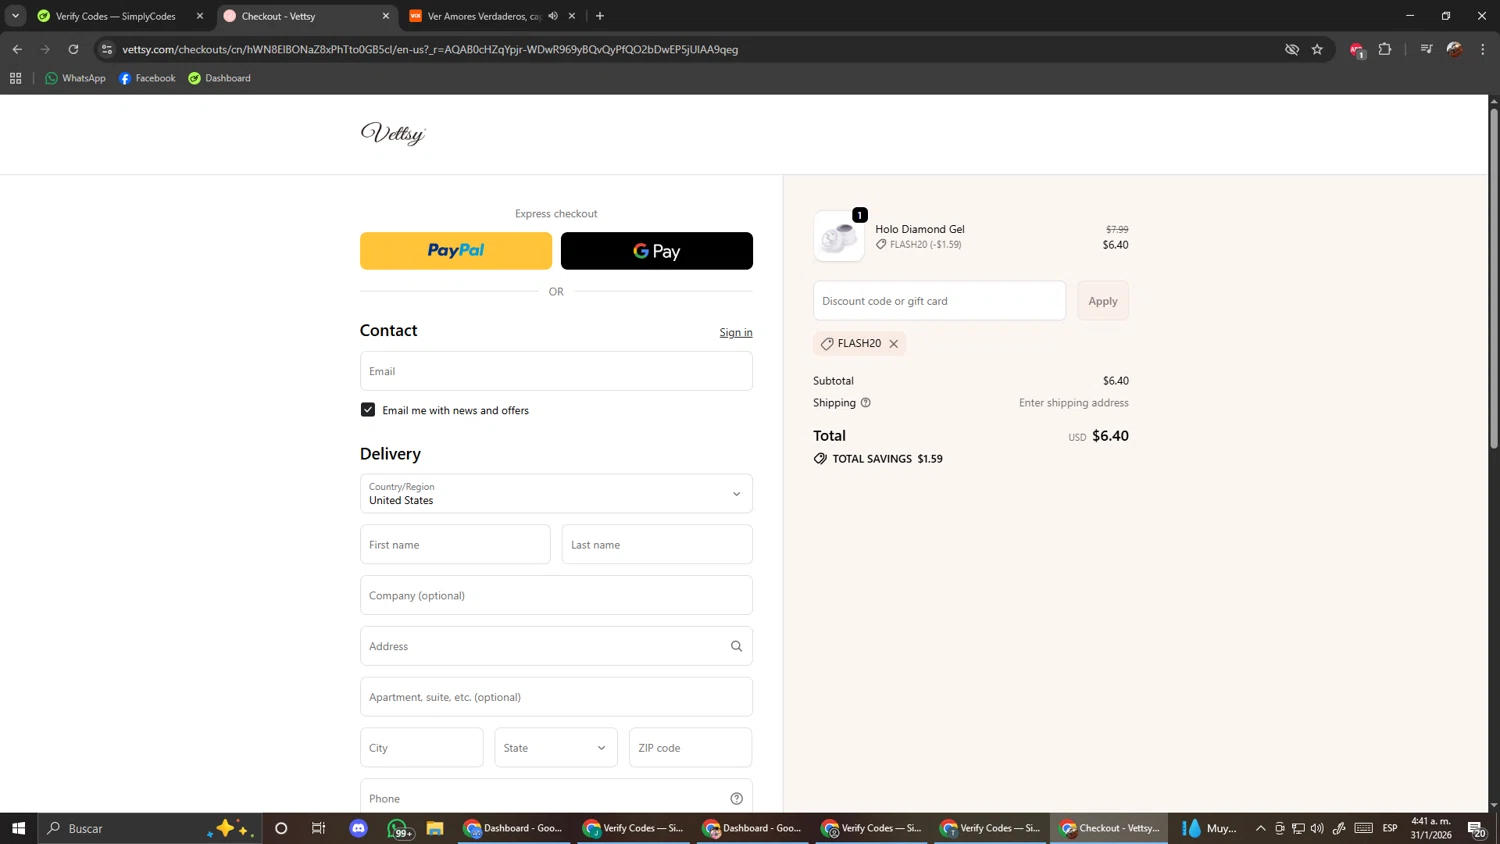
Task: Close the Verify Codes tab
Action: pos(200,16)
